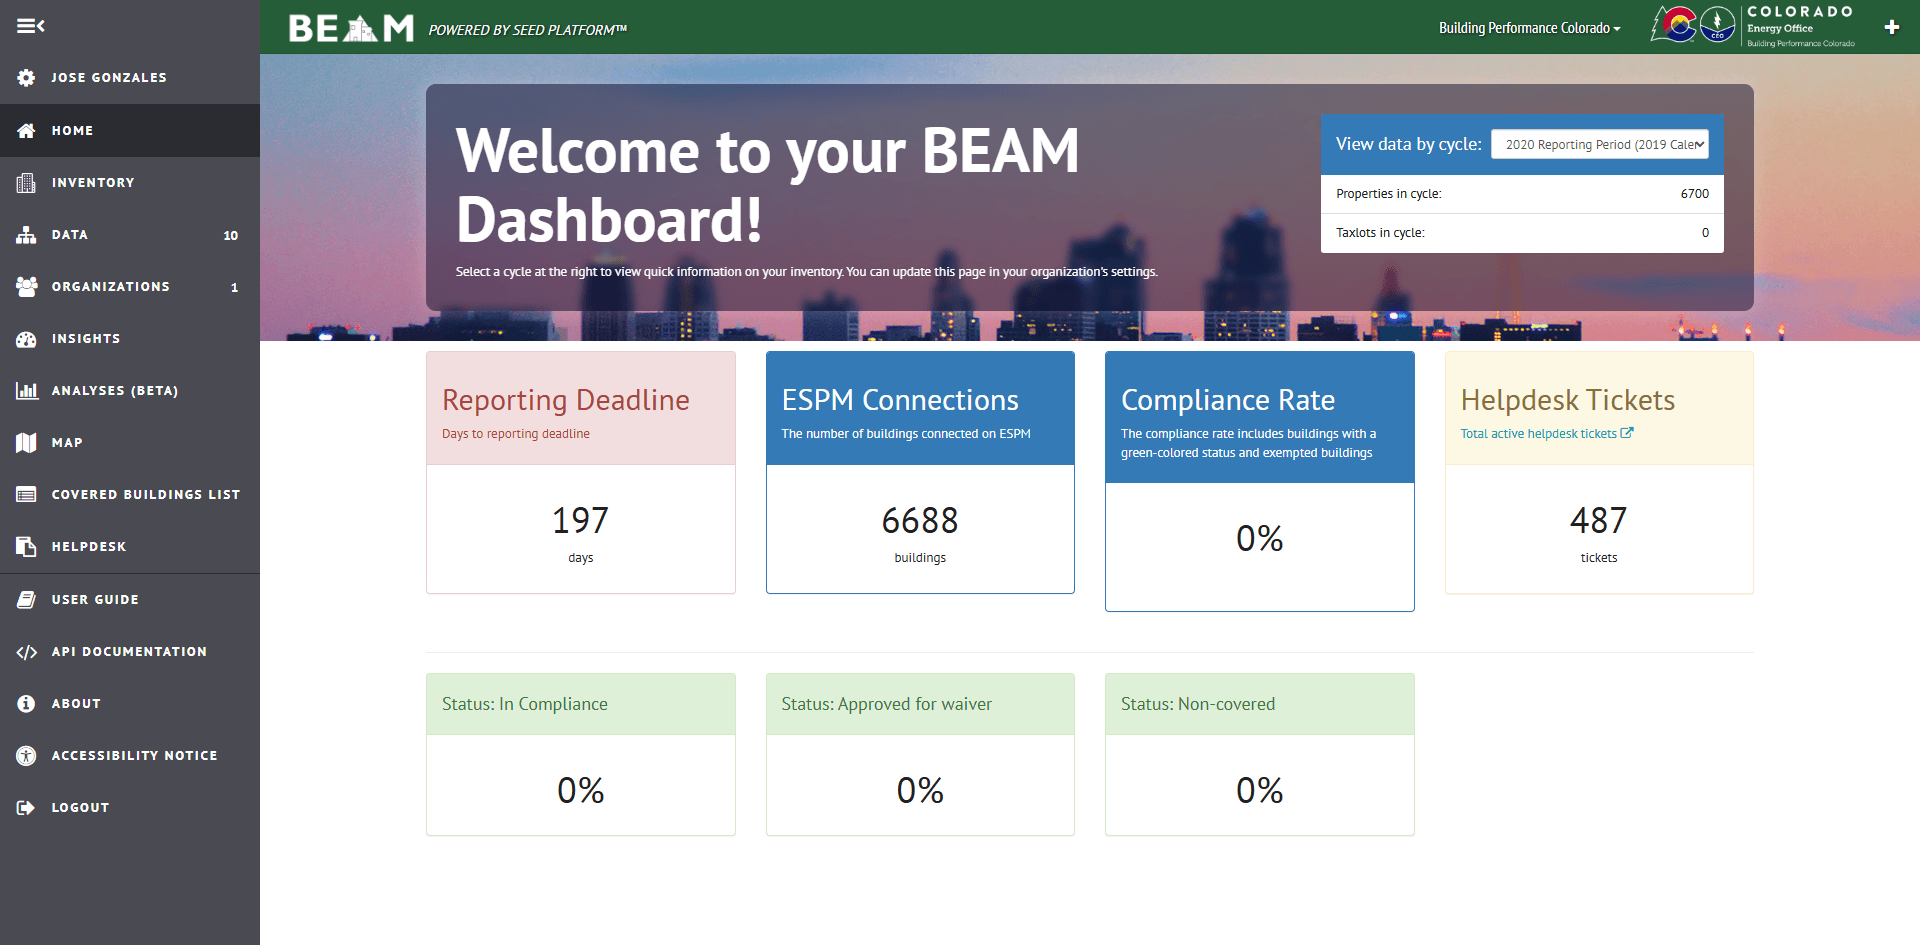Open Jose Gonzales profile menu item
1920x945 pixels.
pyautogui.click(x=130, y=78)
